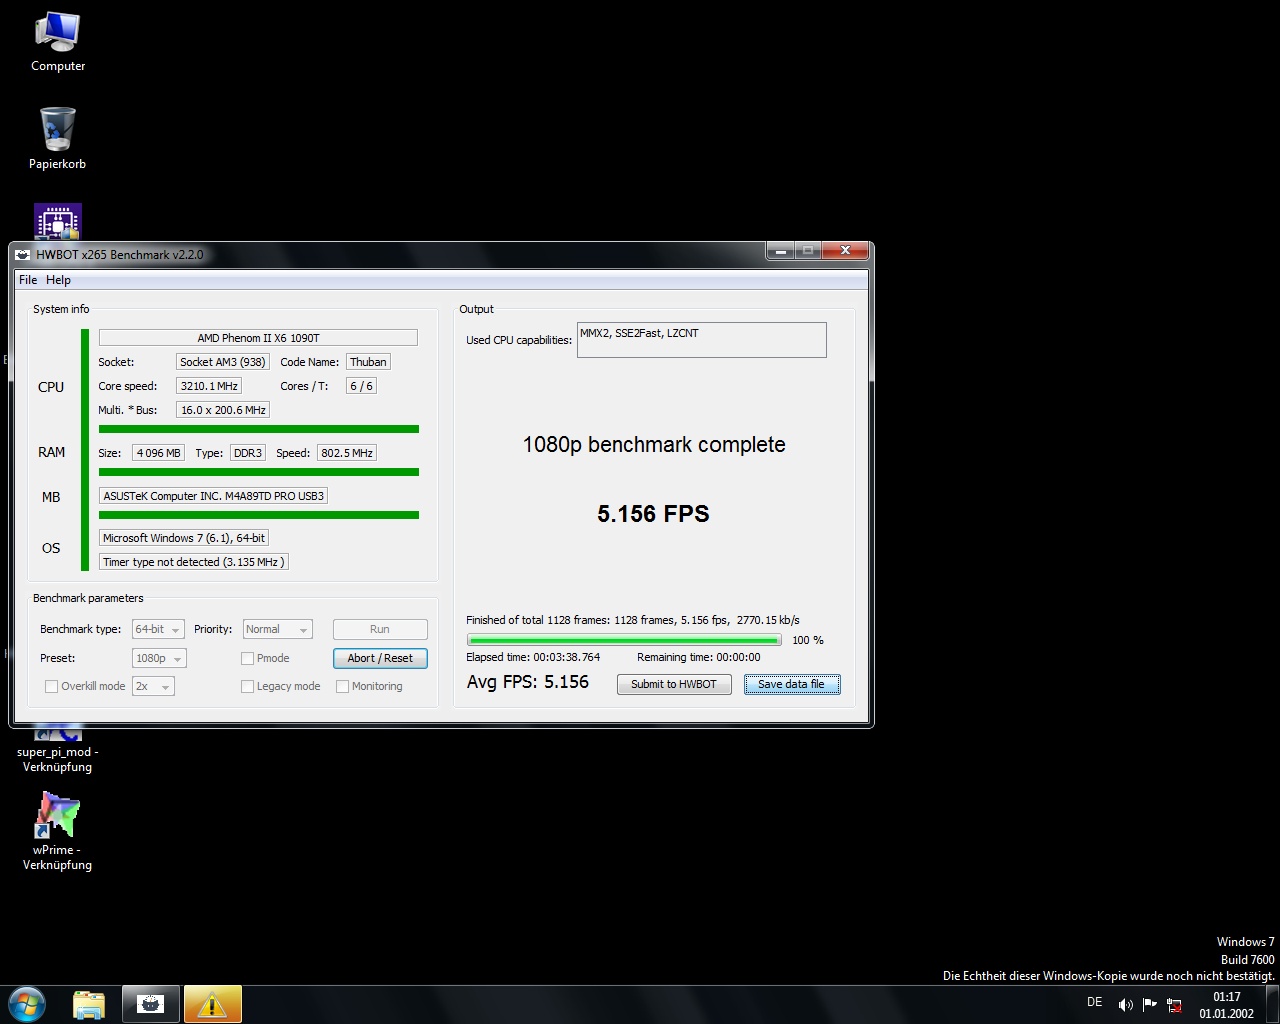Image resolution: width=1280 pixels, height=1024 pixels.
Task: Click the 5.156 FPS result text
Action: 653,514
